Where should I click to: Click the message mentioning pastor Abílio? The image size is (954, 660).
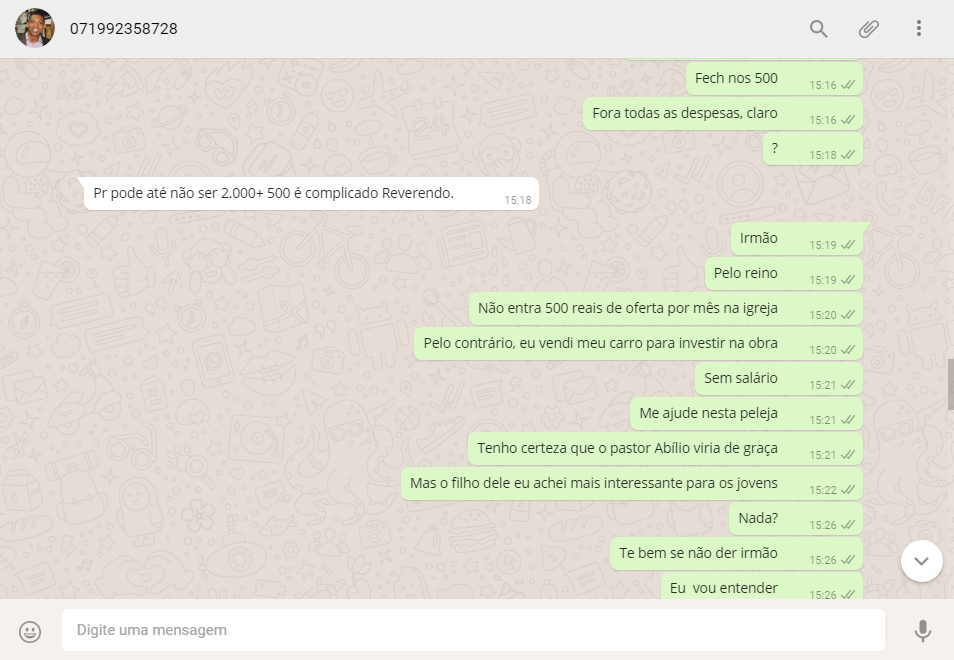tap(666, 449)
